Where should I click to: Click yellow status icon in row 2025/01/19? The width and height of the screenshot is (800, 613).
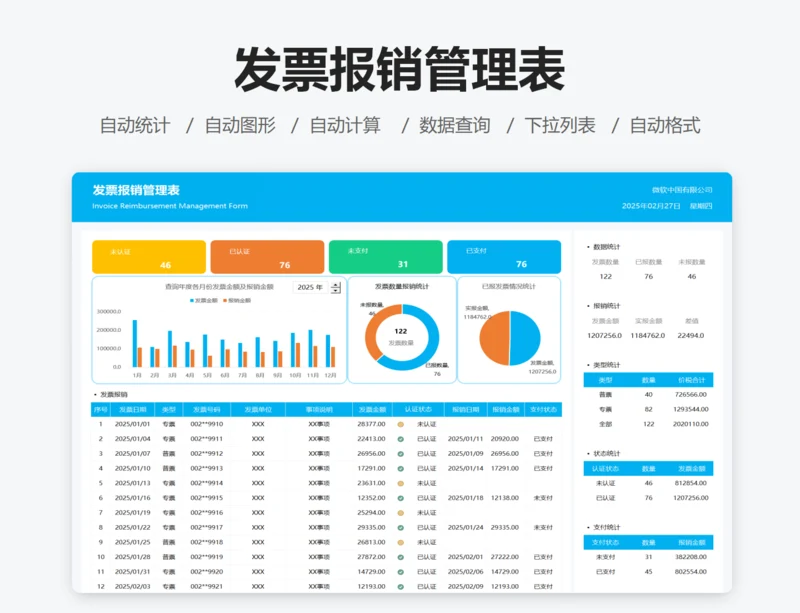coord(401,513)
